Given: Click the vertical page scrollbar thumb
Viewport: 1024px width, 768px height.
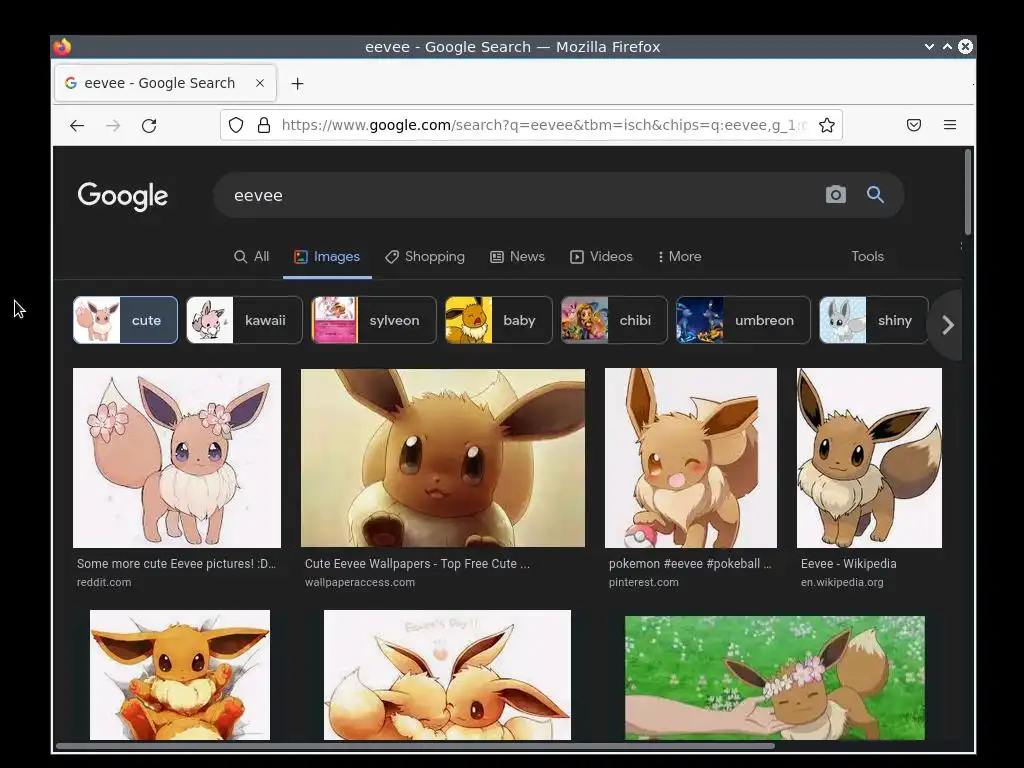Looking at the screenshot, I should point(968,192).
